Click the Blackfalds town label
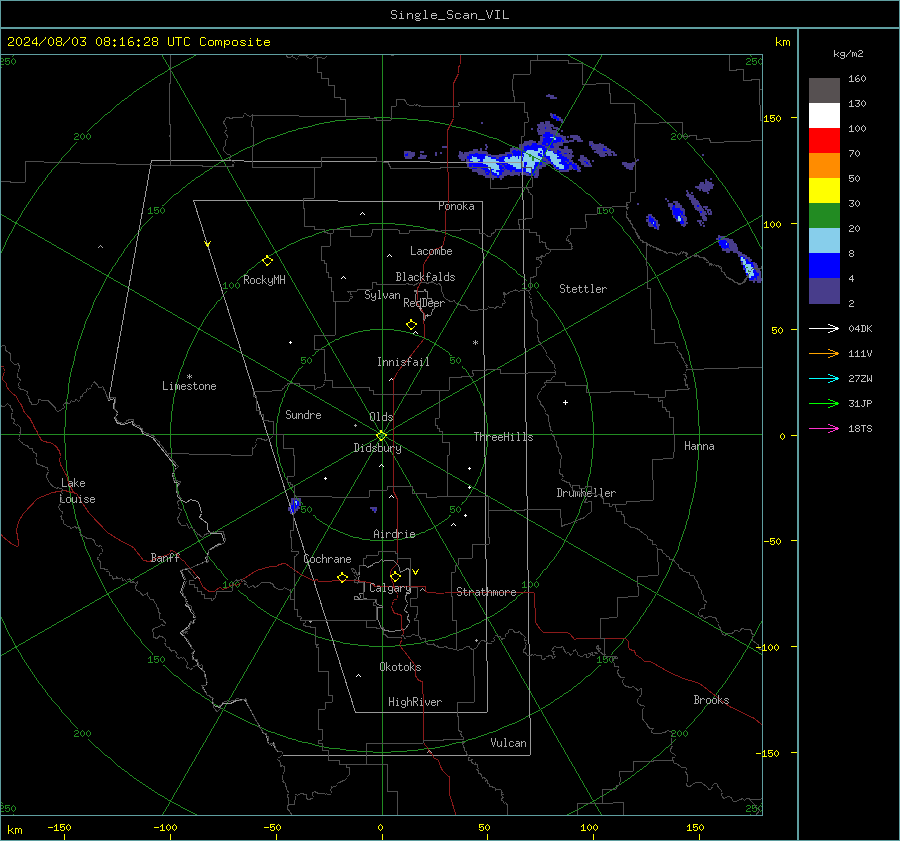 coord(425,277)
